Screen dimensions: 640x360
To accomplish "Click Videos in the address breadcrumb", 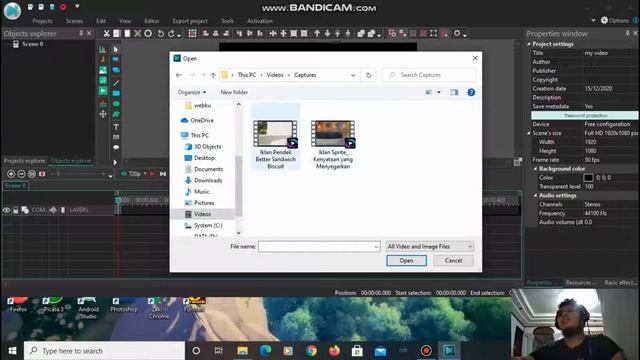I will pos(275,75).
